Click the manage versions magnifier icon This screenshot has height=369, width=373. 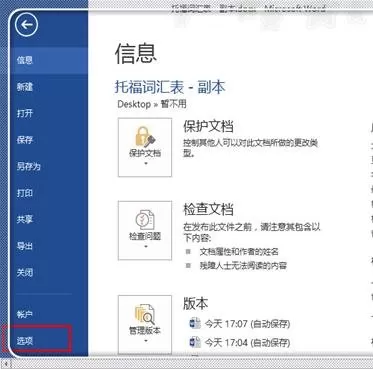tap(145, 314)
